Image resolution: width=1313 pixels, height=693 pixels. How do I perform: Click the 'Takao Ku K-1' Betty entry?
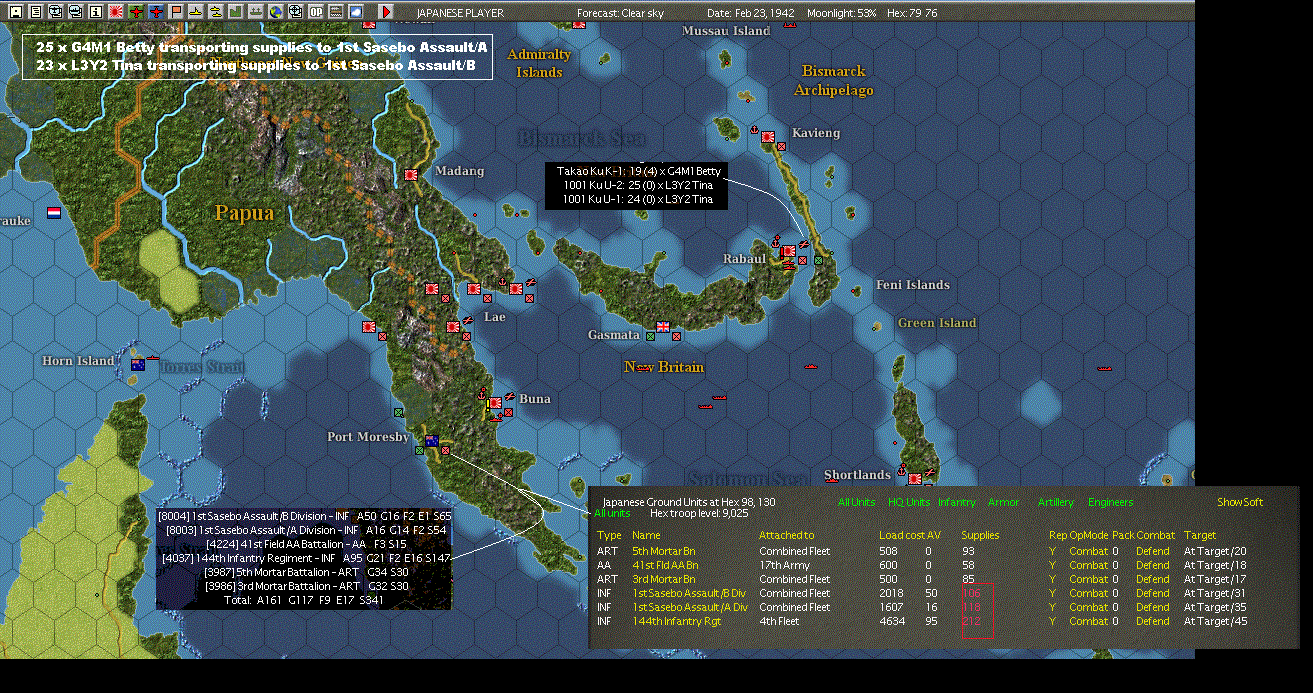coord(639,171)
